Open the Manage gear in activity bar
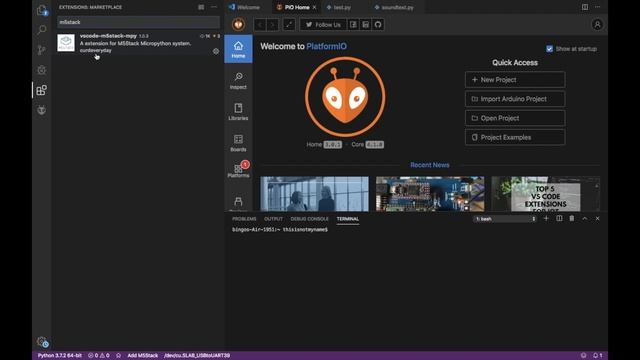Viewport: 640px width, 360px height. (42, 342)
